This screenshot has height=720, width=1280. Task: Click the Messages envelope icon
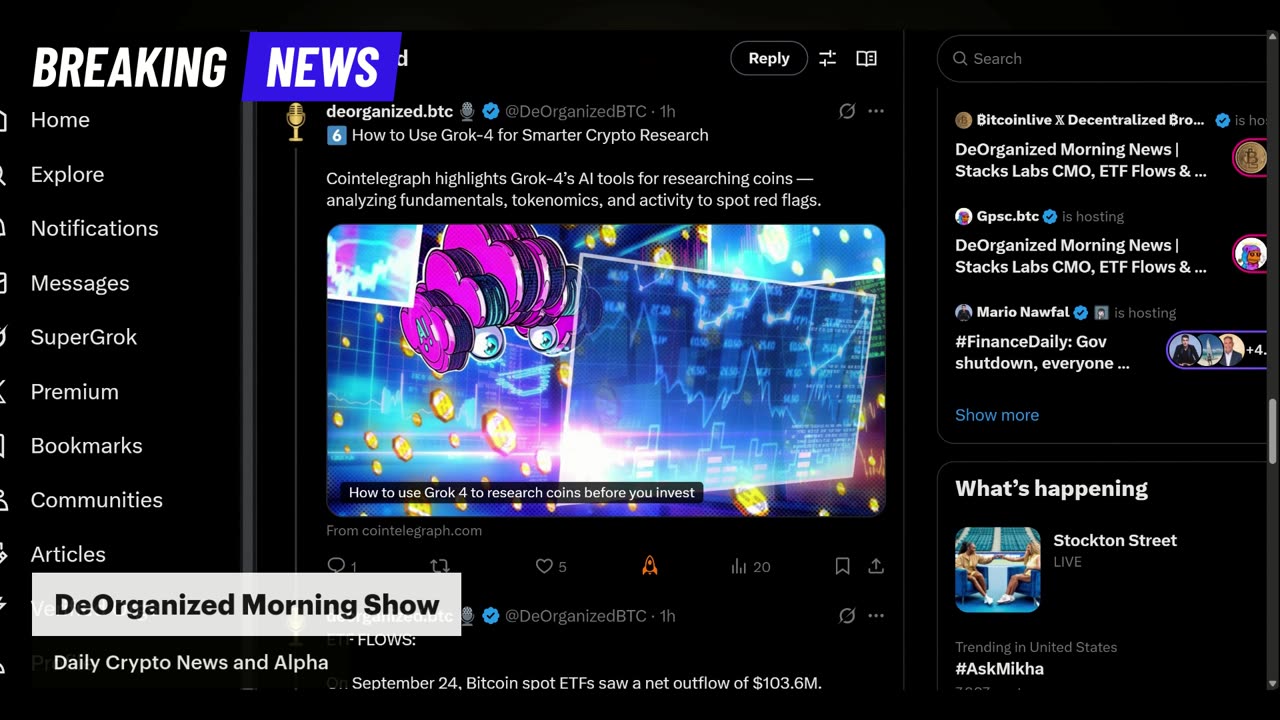pyautogui.click(x=4, y=283)
